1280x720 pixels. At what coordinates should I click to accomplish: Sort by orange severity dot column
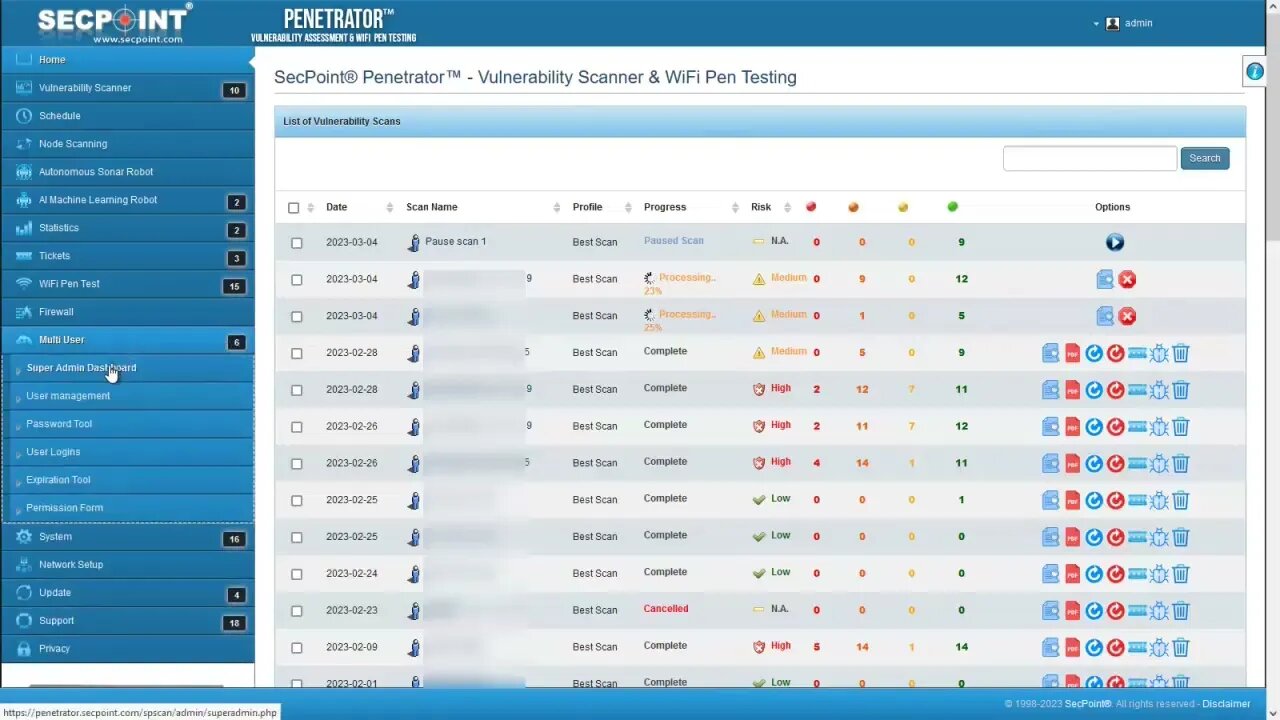tap(853, 207)
